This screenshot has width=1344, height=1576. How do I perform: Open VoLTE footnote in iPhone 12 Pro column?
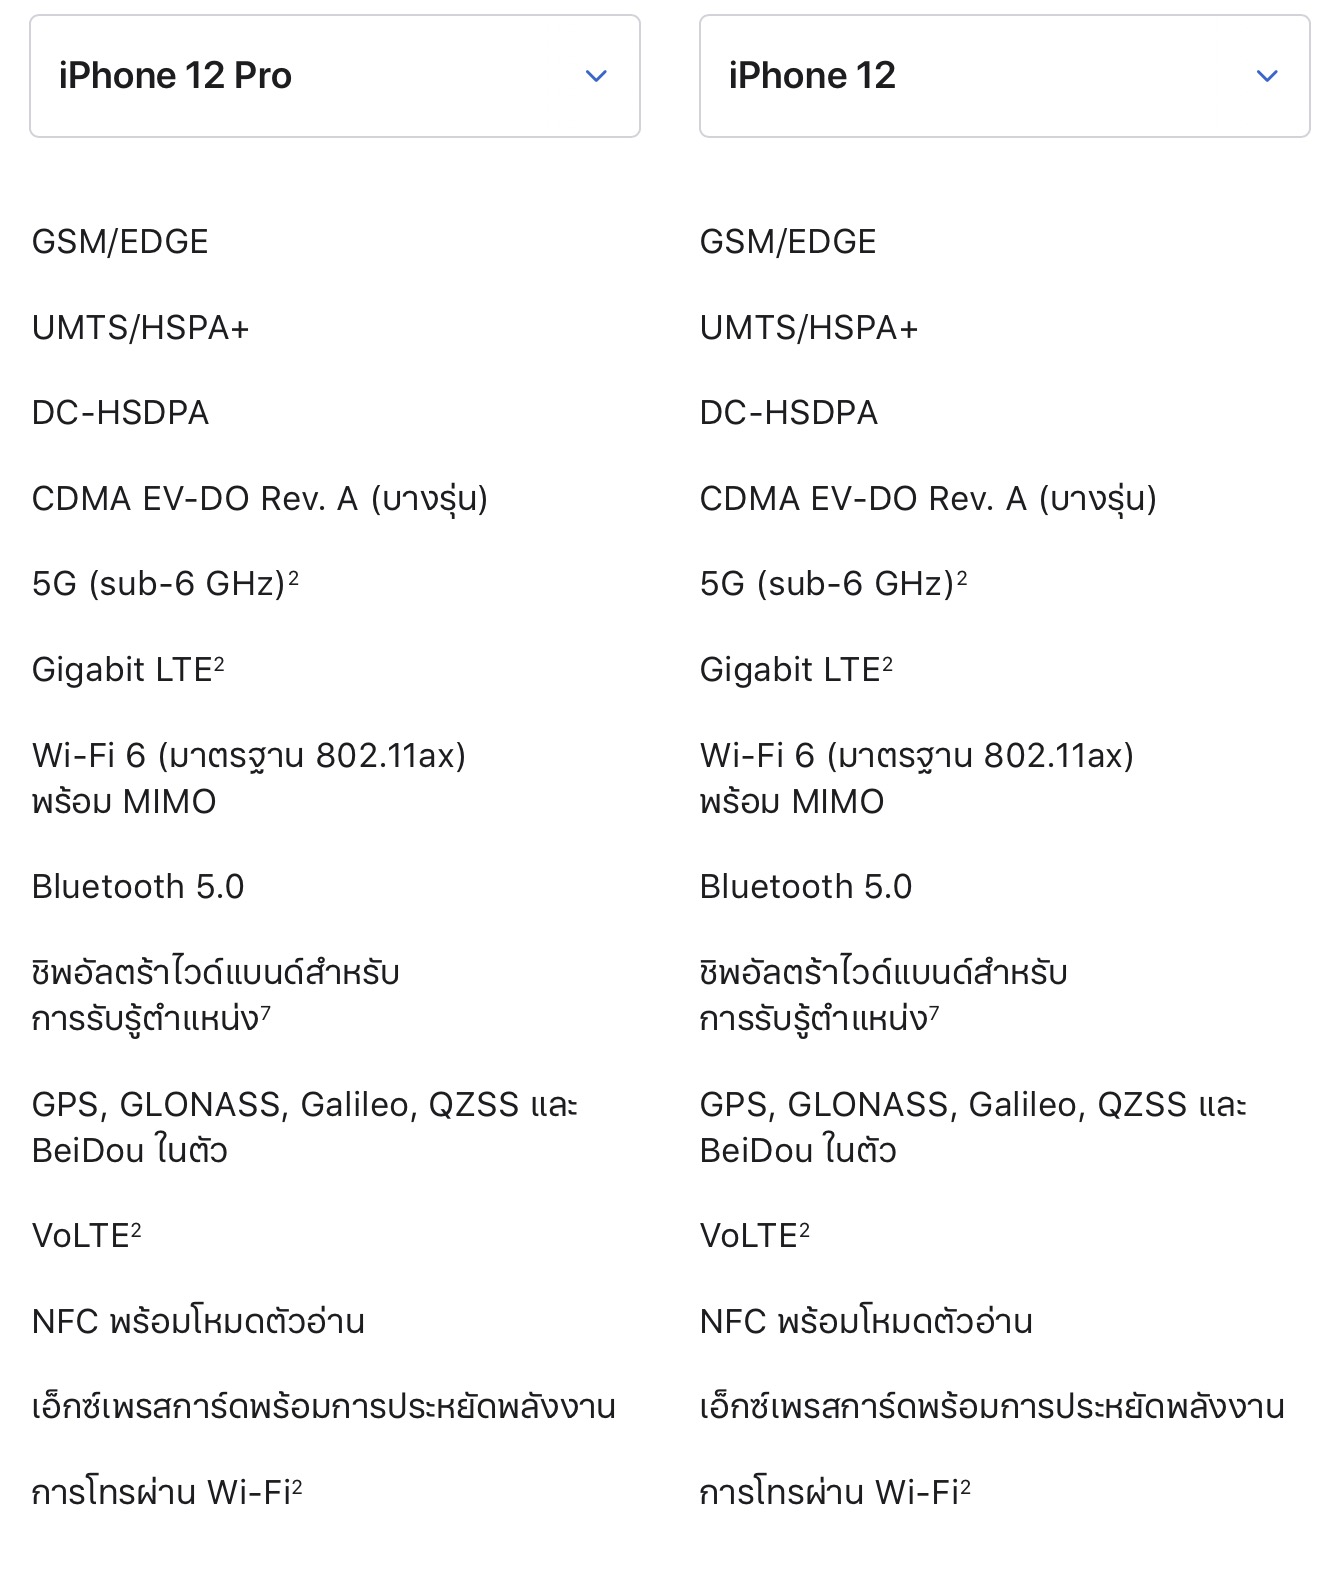(x=136, y=1229)
